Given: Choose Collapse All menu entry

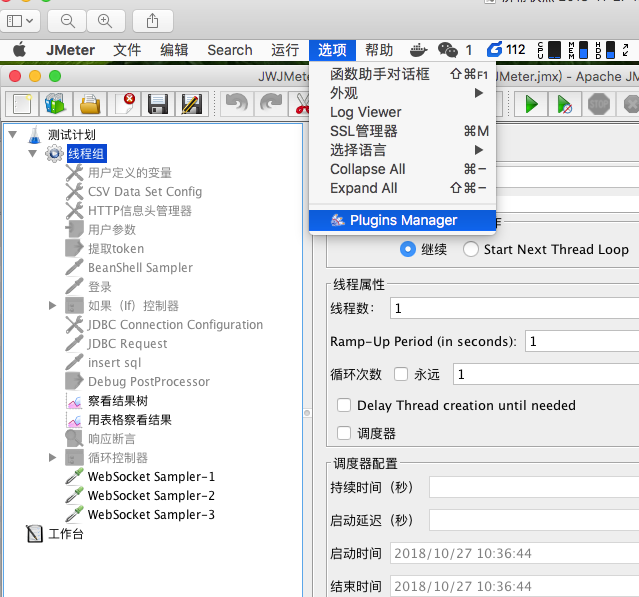Looking at the screenshot, I should pos(402,169).
